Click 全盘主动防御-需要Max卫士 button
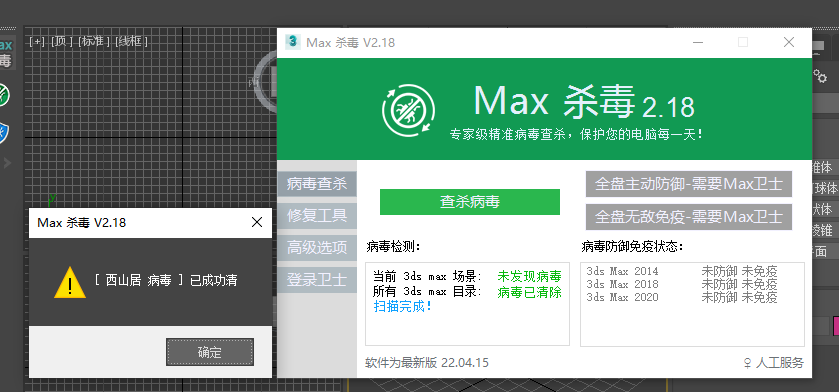This screenshot has width=839, height=392. (x=689, y=185)
